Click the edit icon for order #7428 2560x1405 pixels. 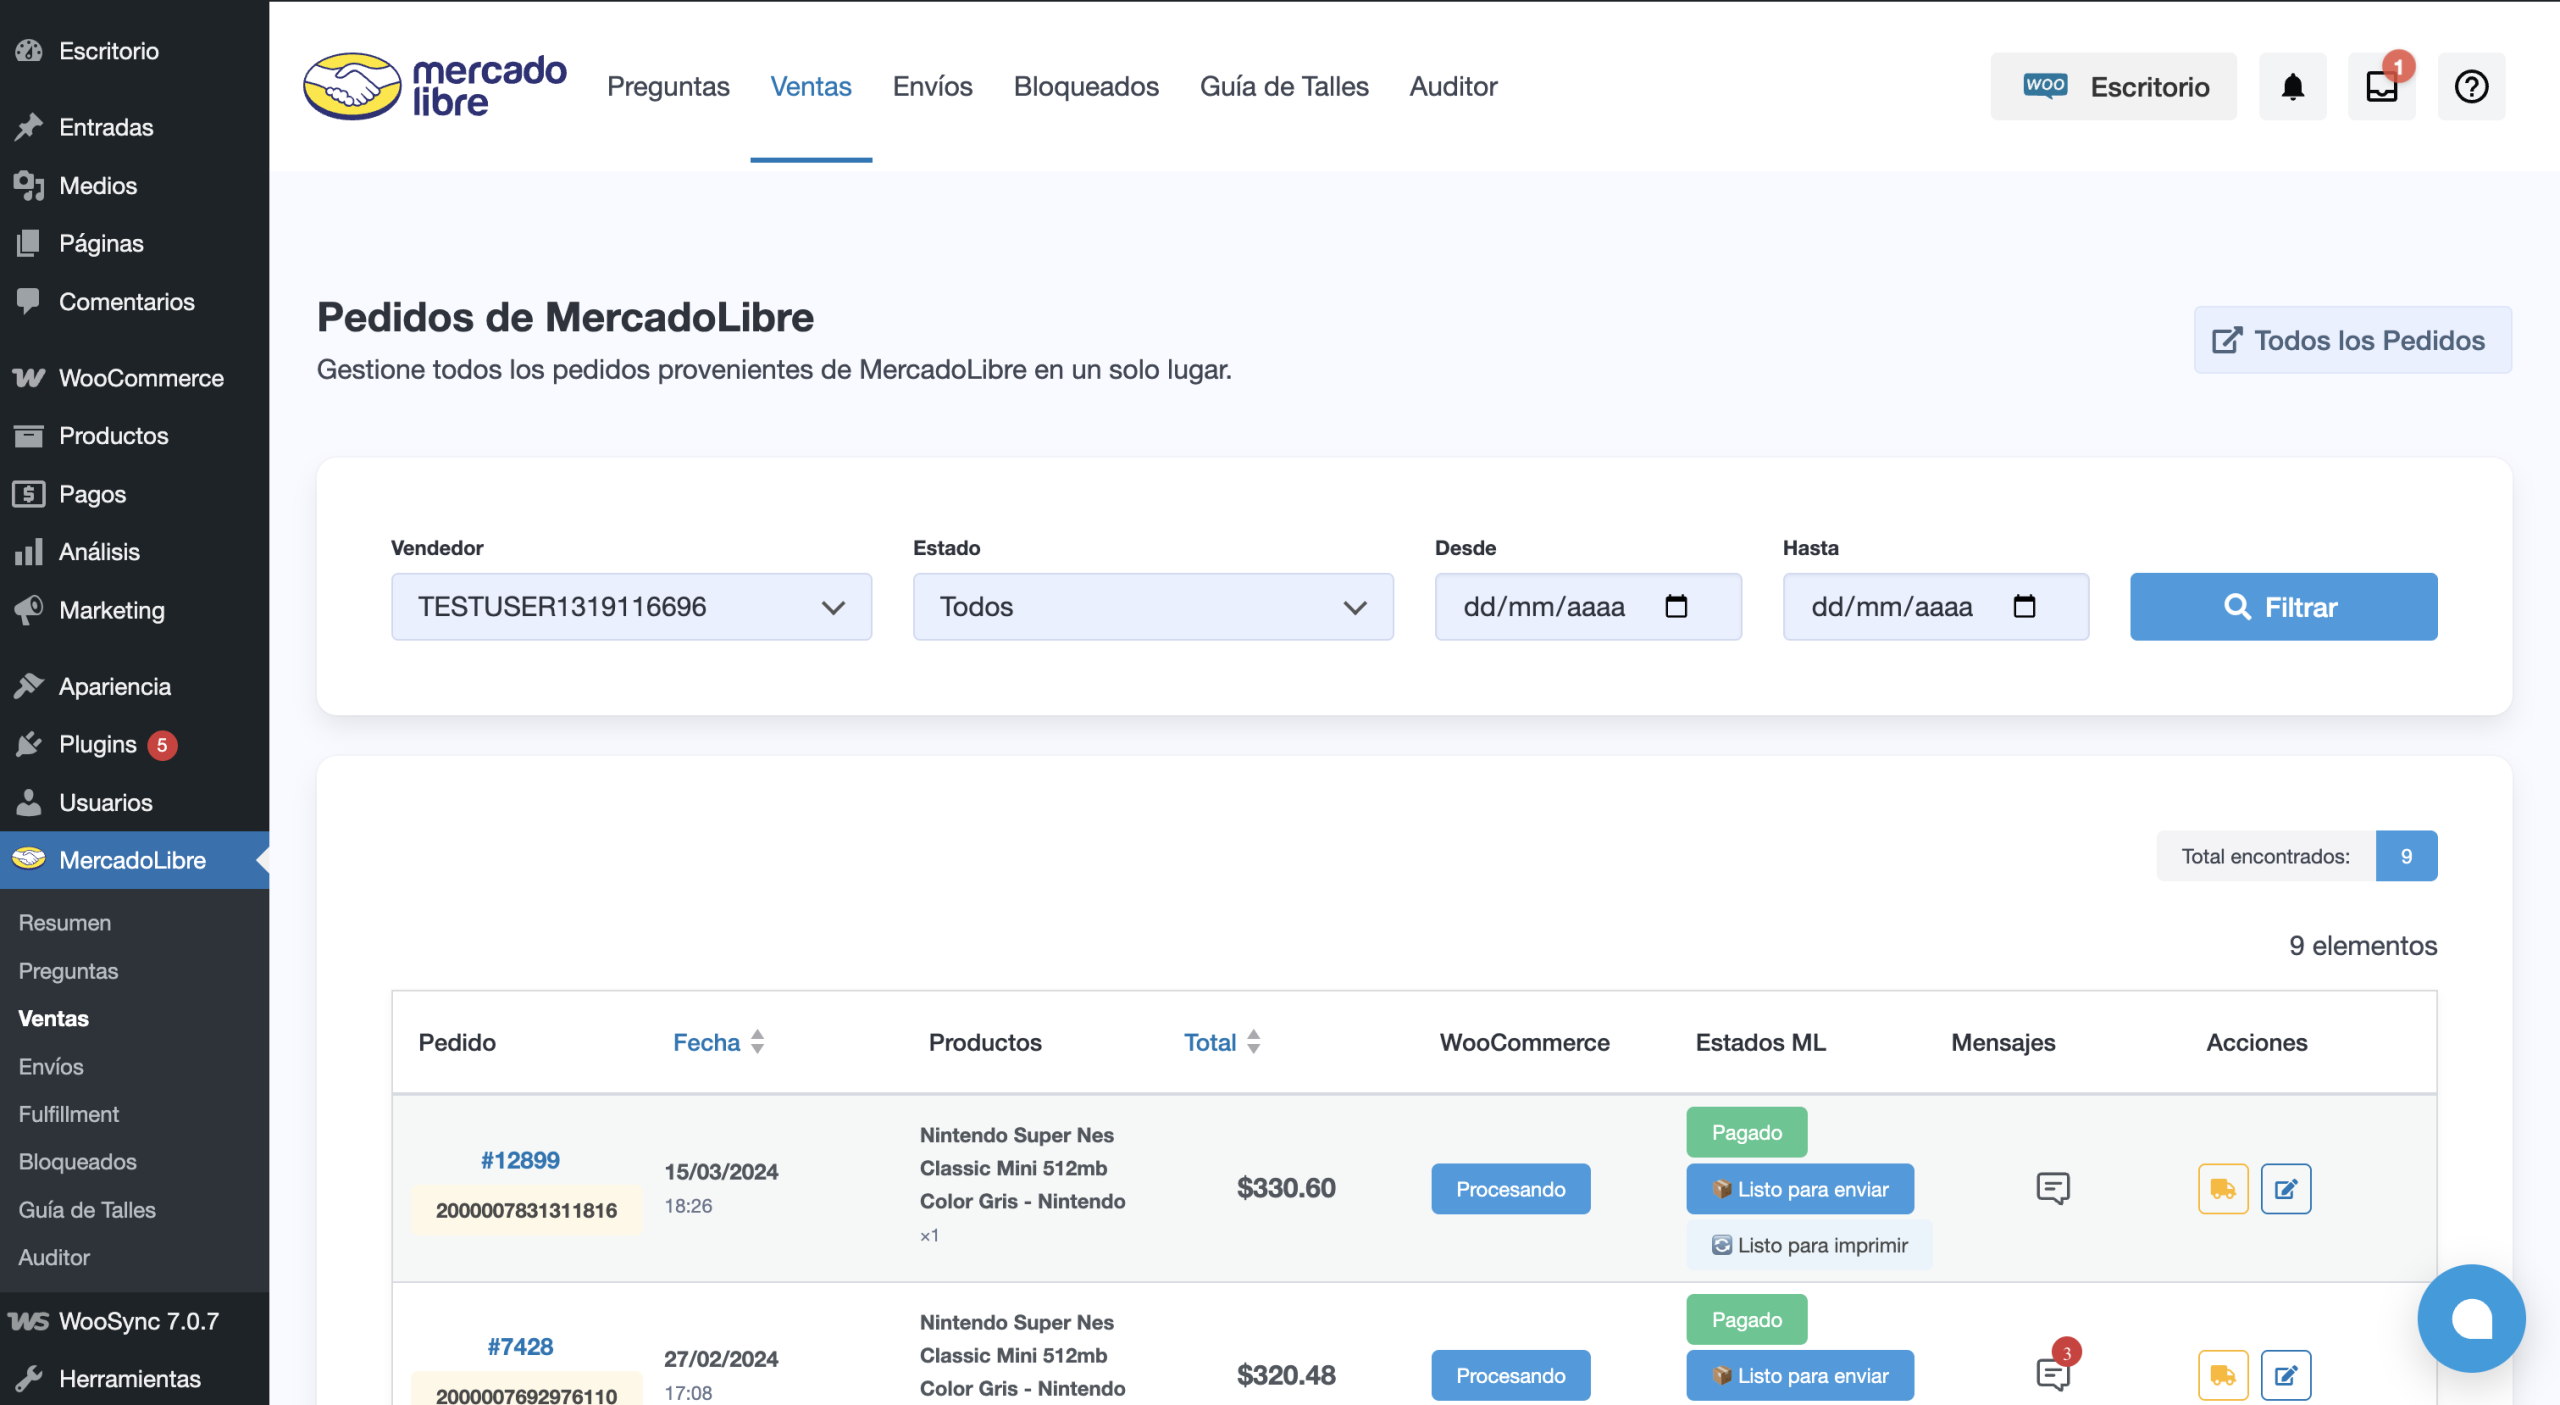tap(2285, 1375)
